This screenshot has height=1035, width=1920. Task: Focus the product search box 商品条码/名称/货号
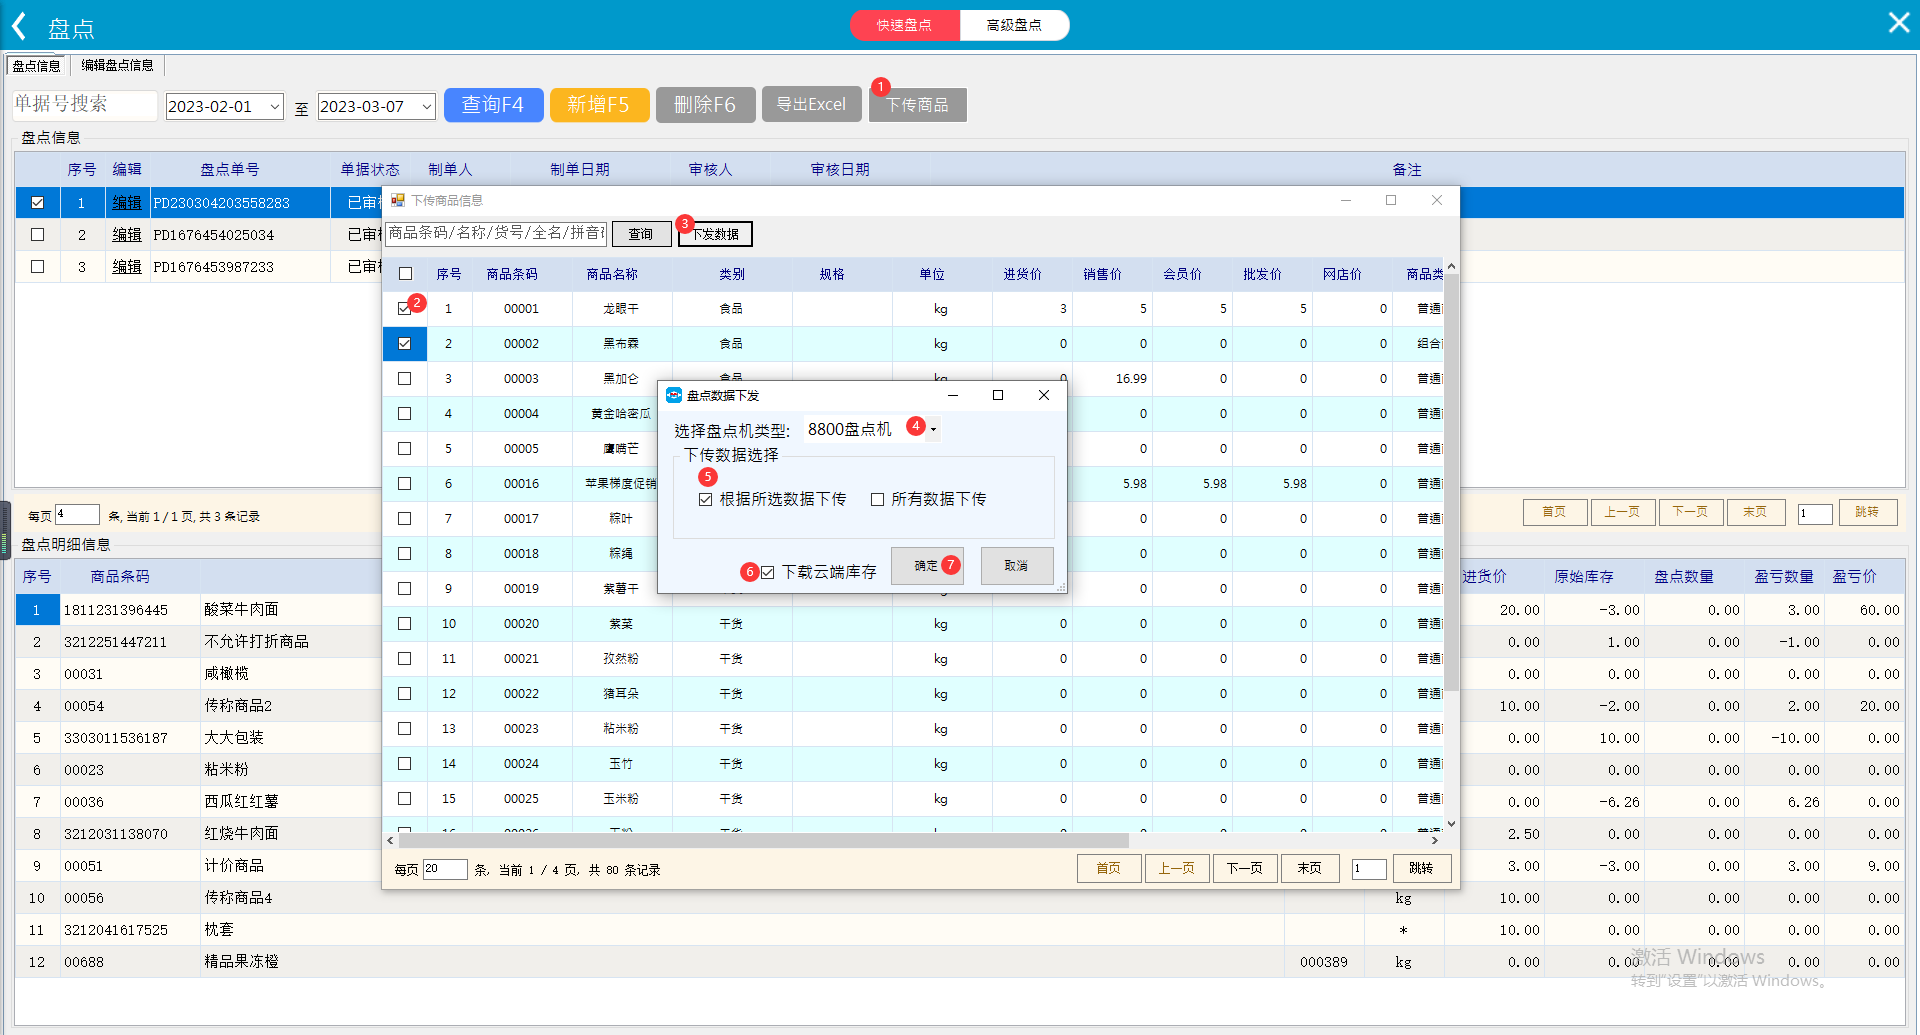point(496,233)
